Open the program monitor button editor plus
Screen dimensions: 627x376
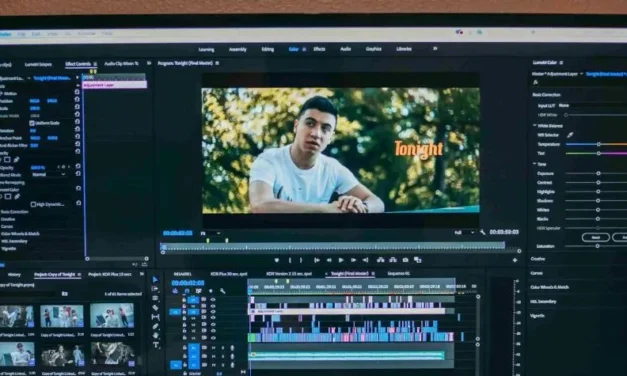pyautogui.click(x=515, y=260)
